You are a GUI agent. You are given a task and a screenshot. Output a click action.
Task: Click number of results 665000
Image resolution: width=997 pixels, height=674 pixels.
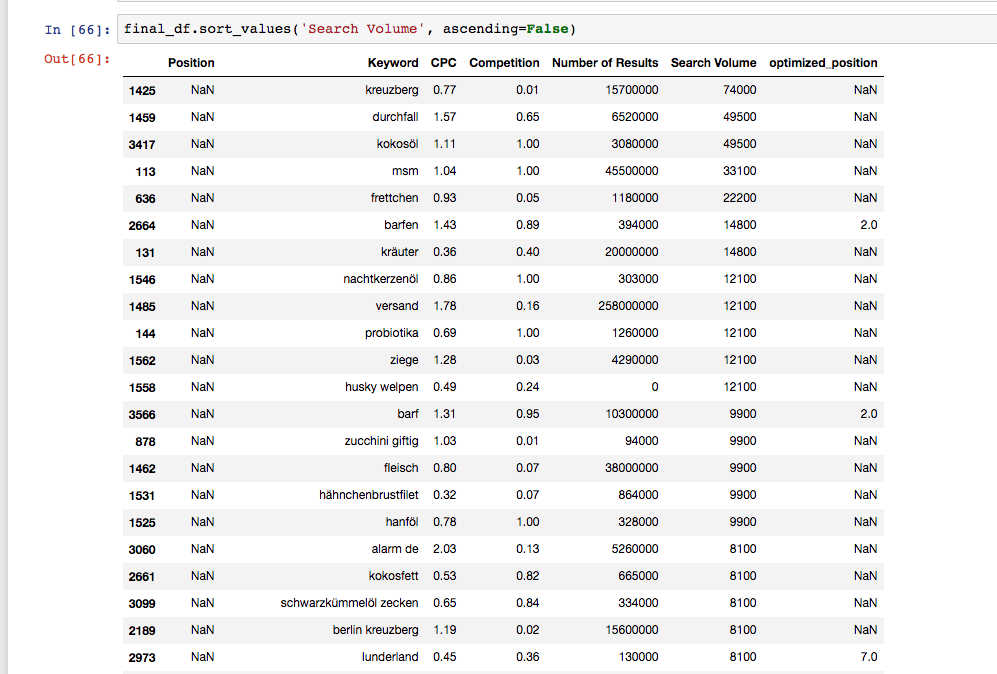click(638, 576)
